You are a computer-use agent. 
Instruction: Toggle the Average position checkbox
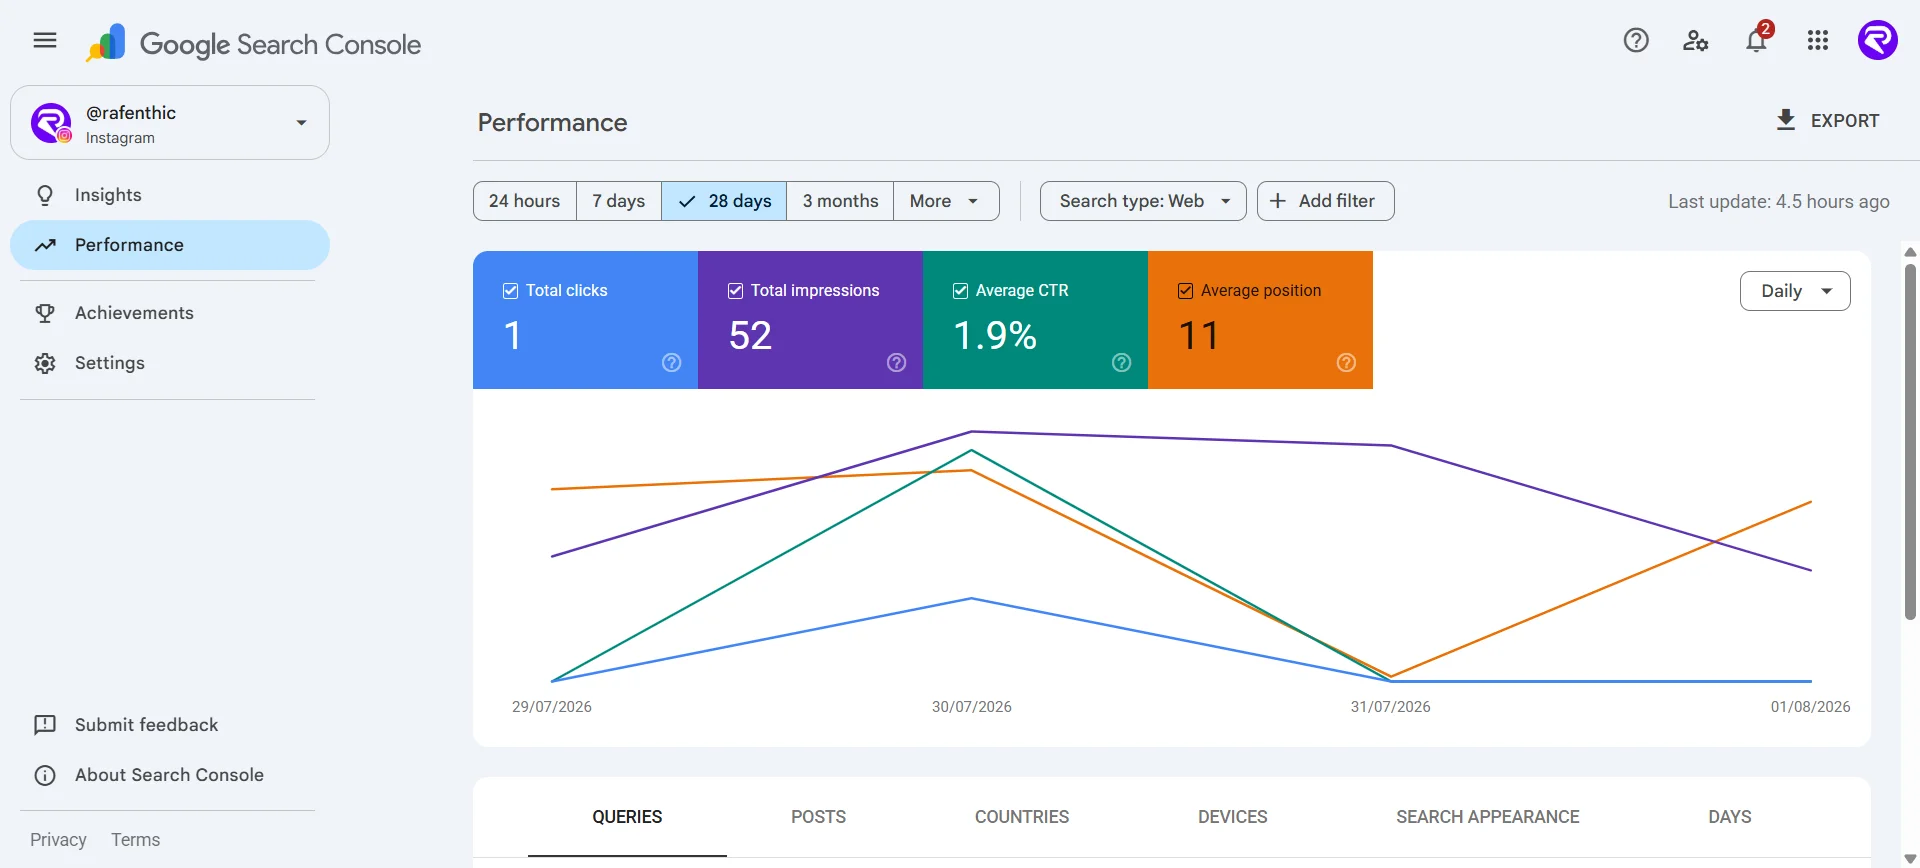point(1186,291)
